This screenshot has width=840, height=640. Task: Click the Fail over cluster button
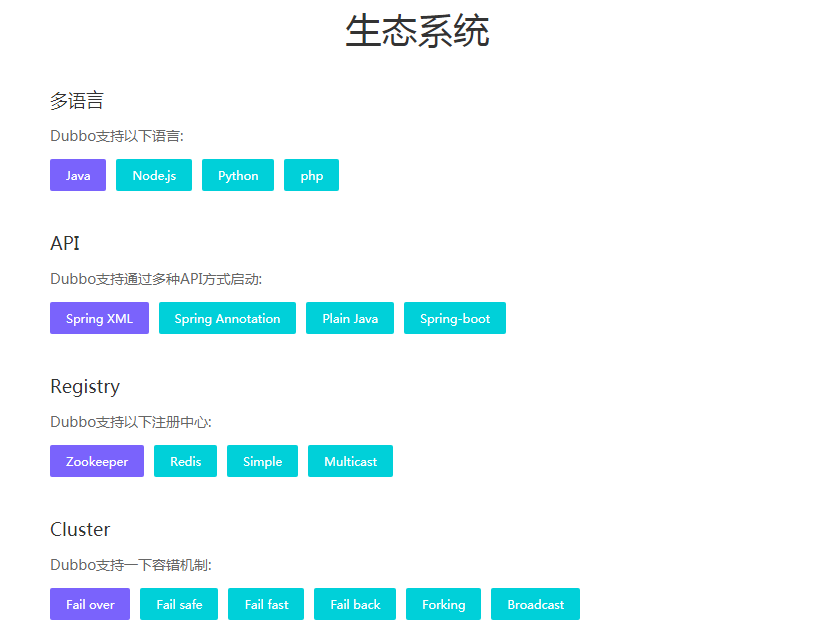tap(90, 604)
